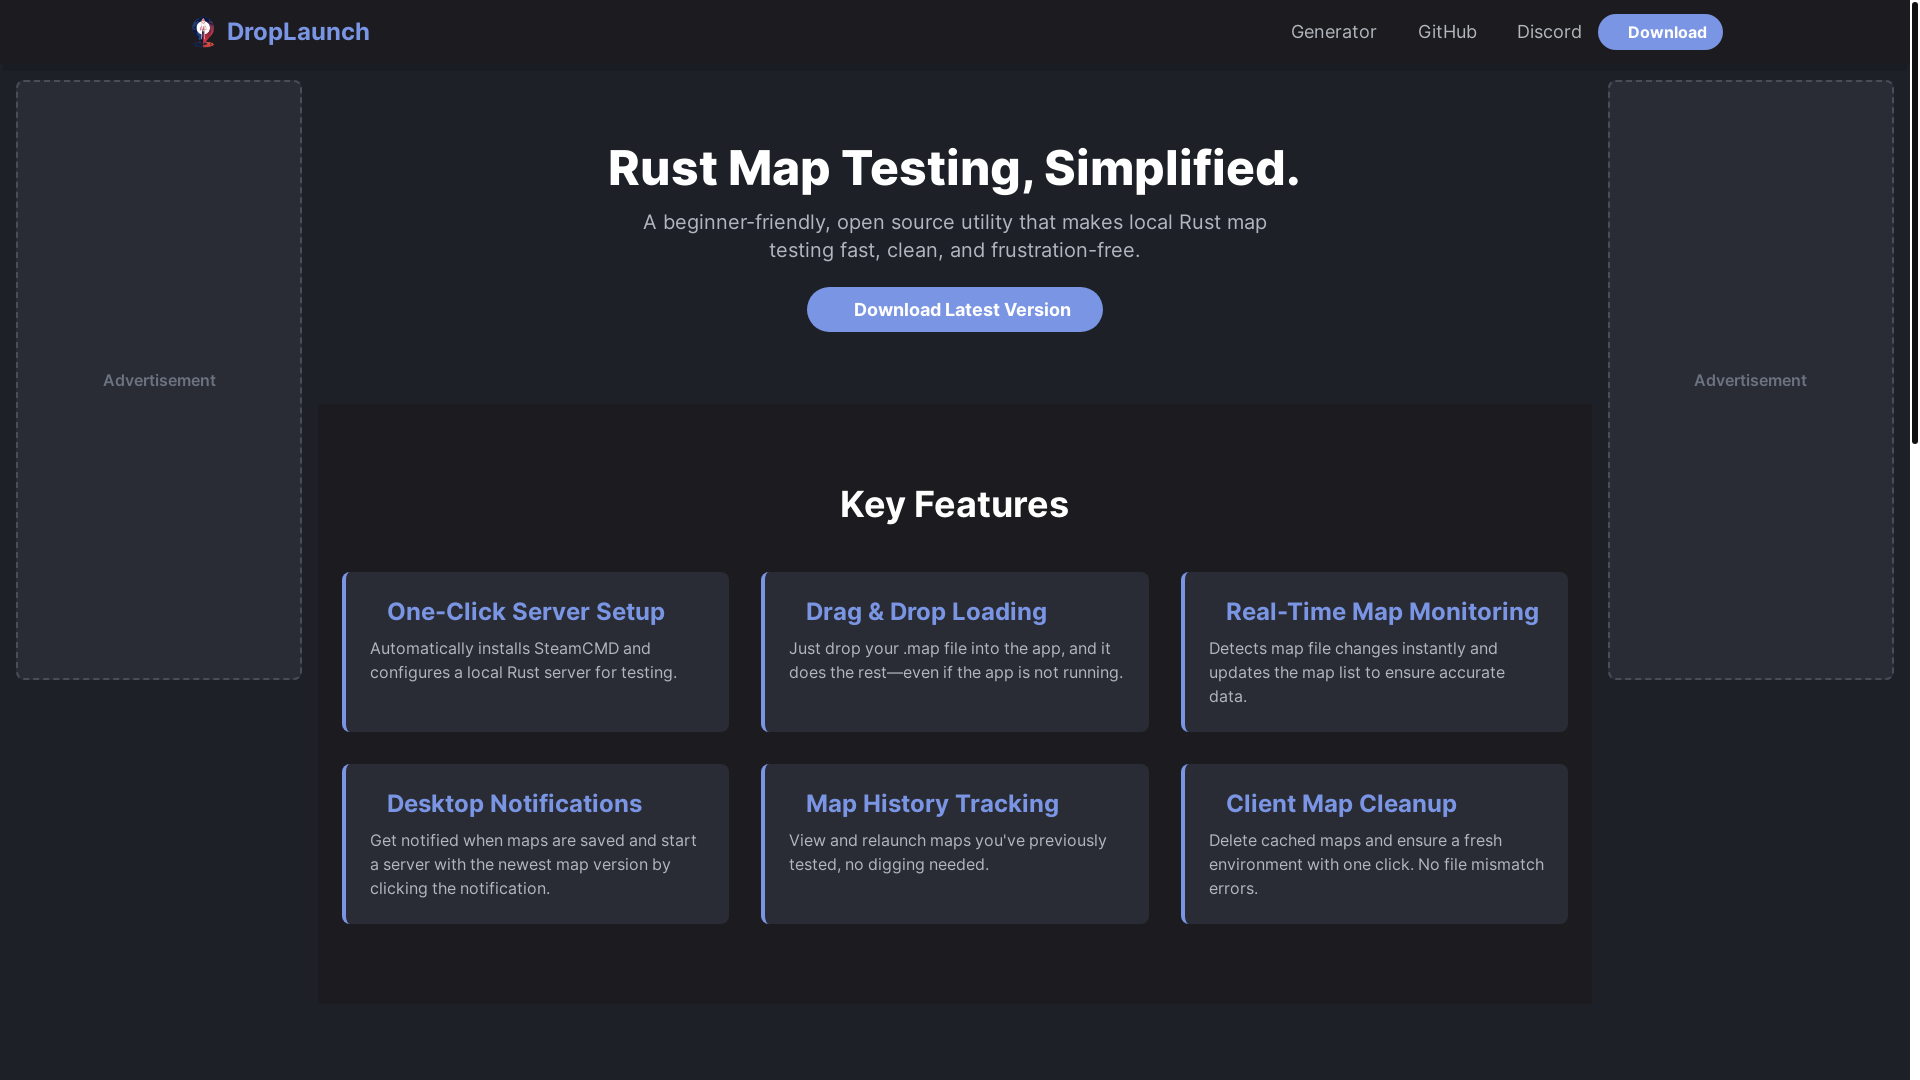Click the Key Features heading
The width and height of the screenshot is (1920, 1080).
[954, 504]
